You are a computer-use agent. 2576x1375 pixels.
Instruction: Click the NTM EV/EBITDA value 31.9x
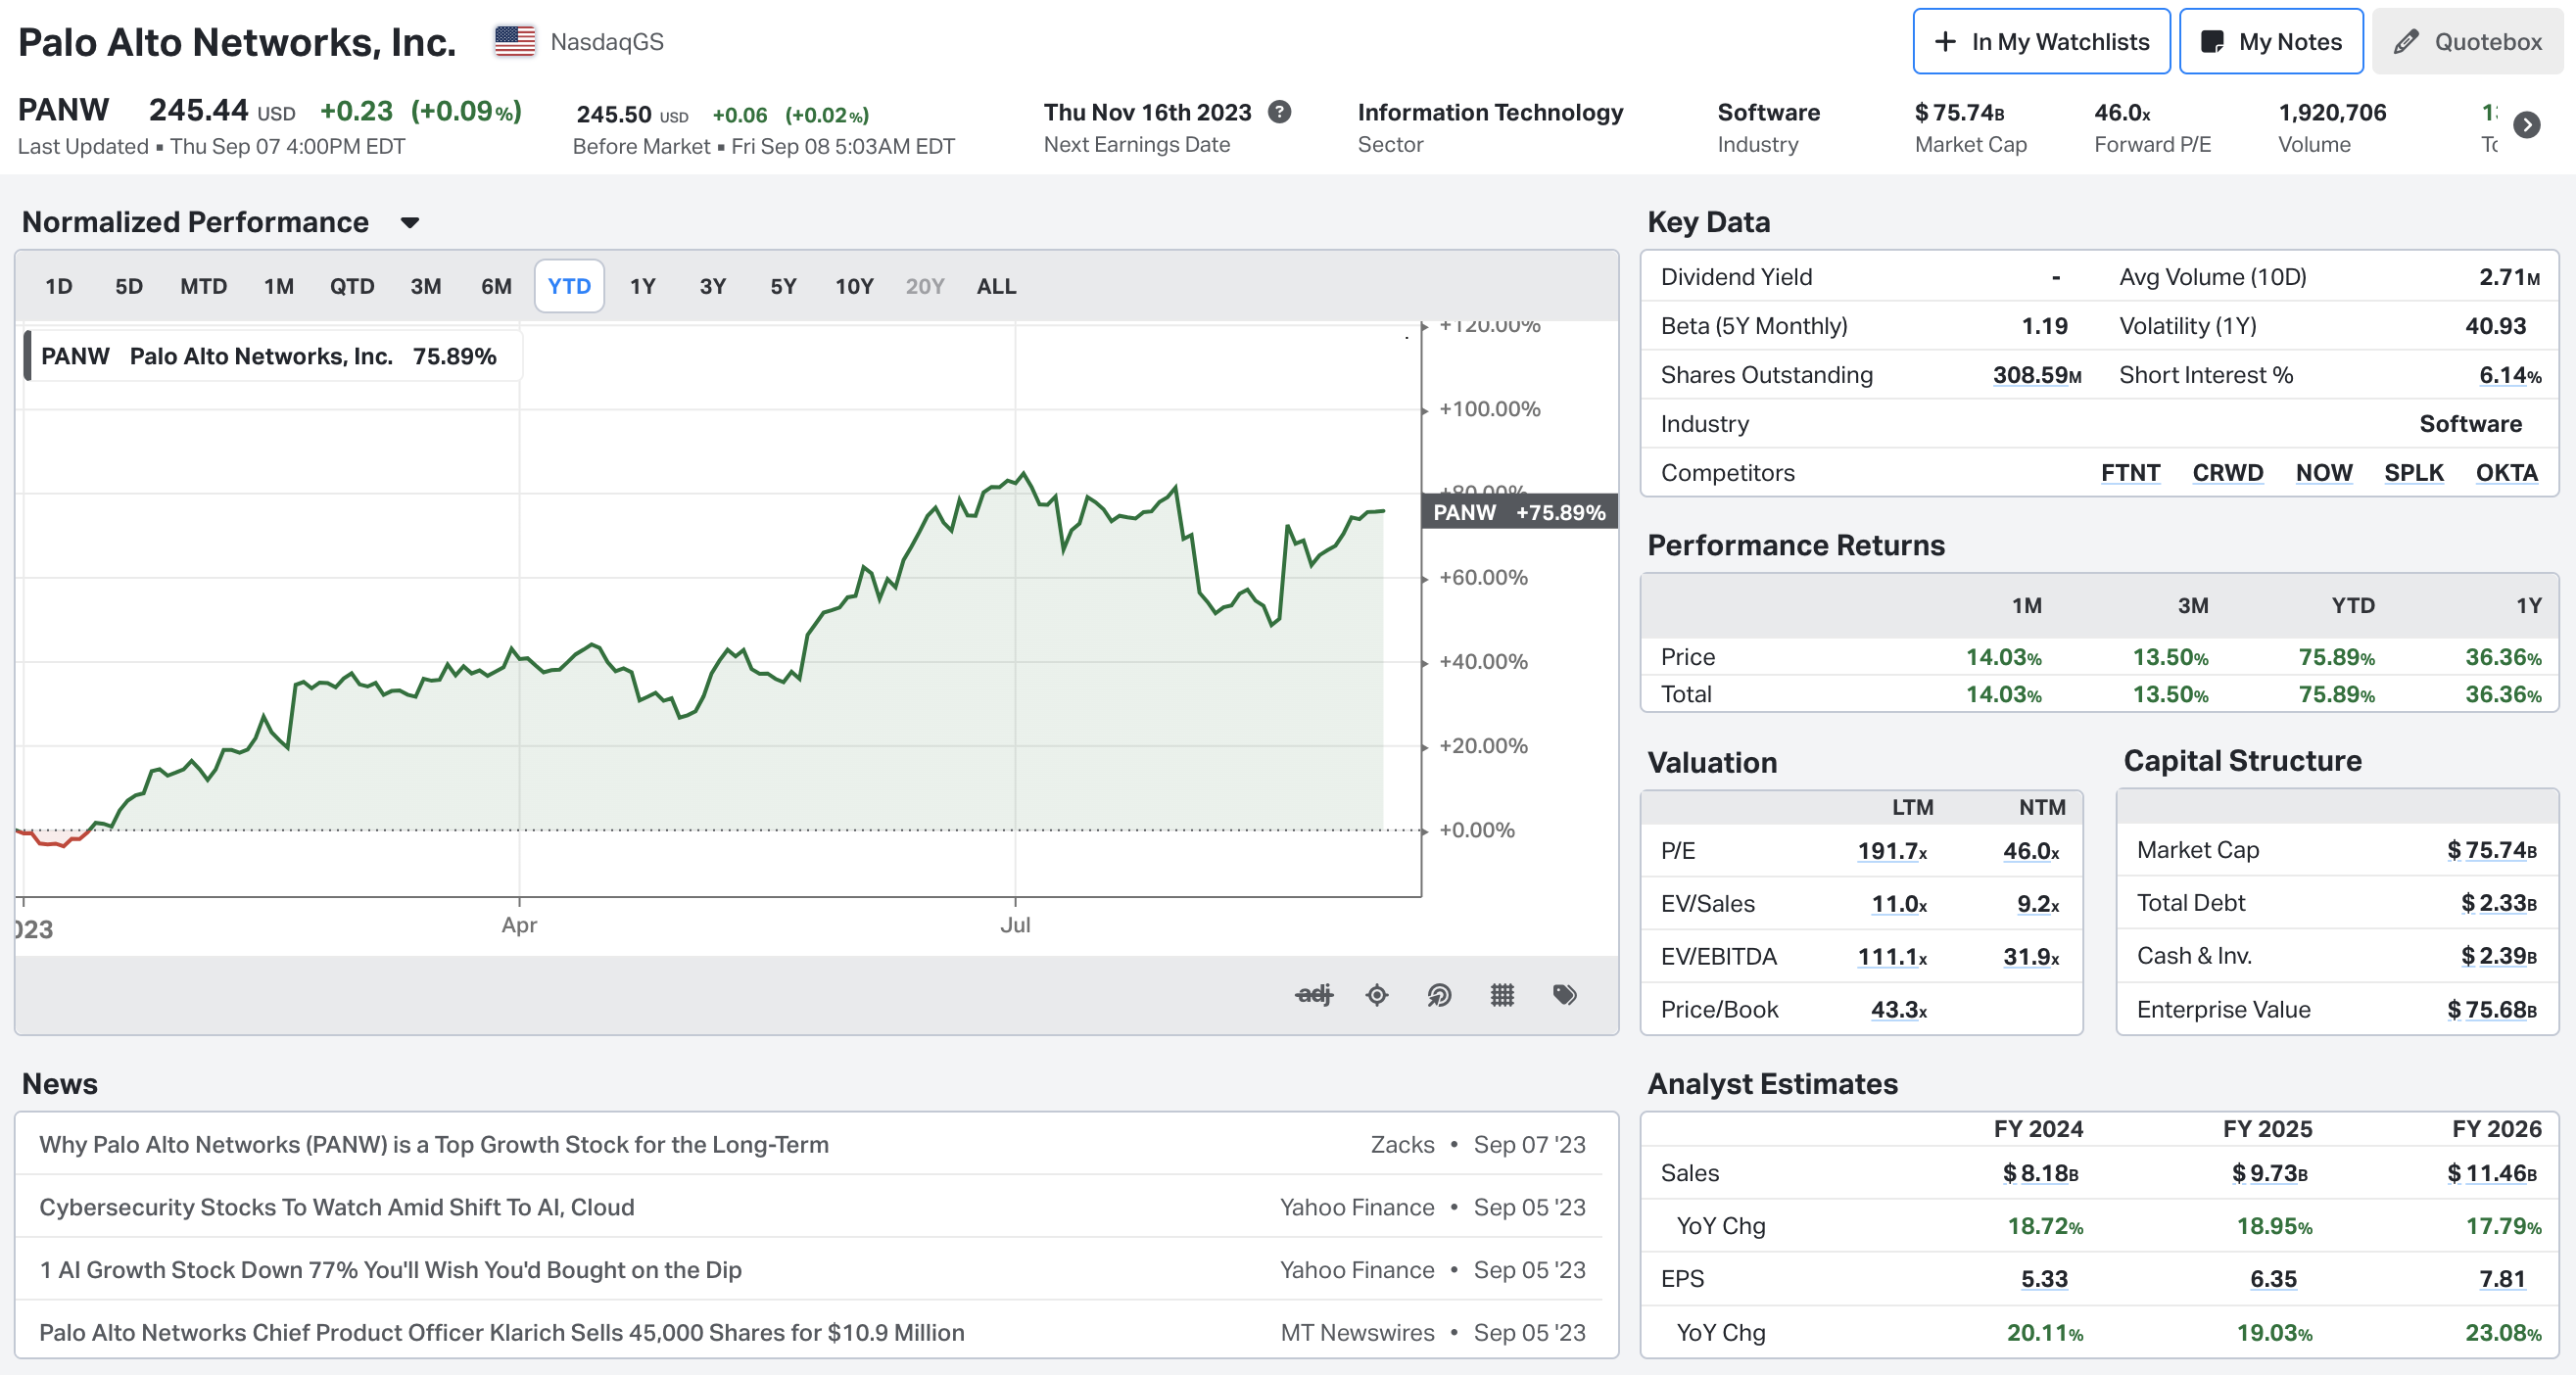(x=2031, y=957)
